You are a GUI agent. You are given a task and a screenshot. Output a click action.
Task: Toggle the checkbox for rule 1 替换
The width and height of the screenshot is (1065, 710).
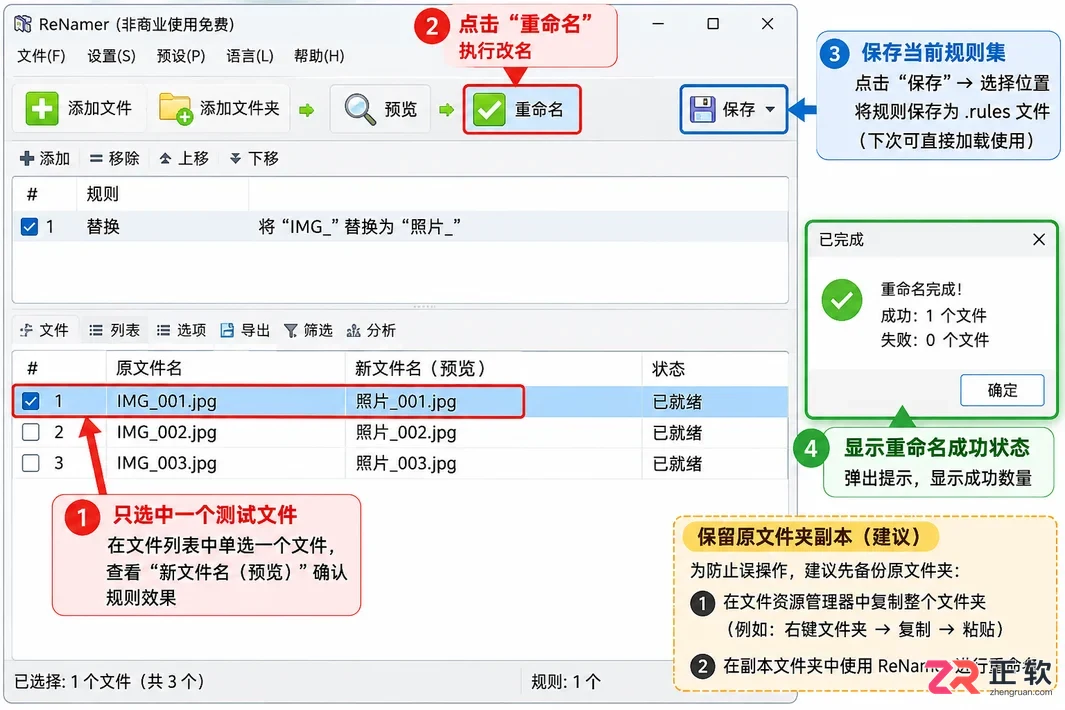pos(29,226)
